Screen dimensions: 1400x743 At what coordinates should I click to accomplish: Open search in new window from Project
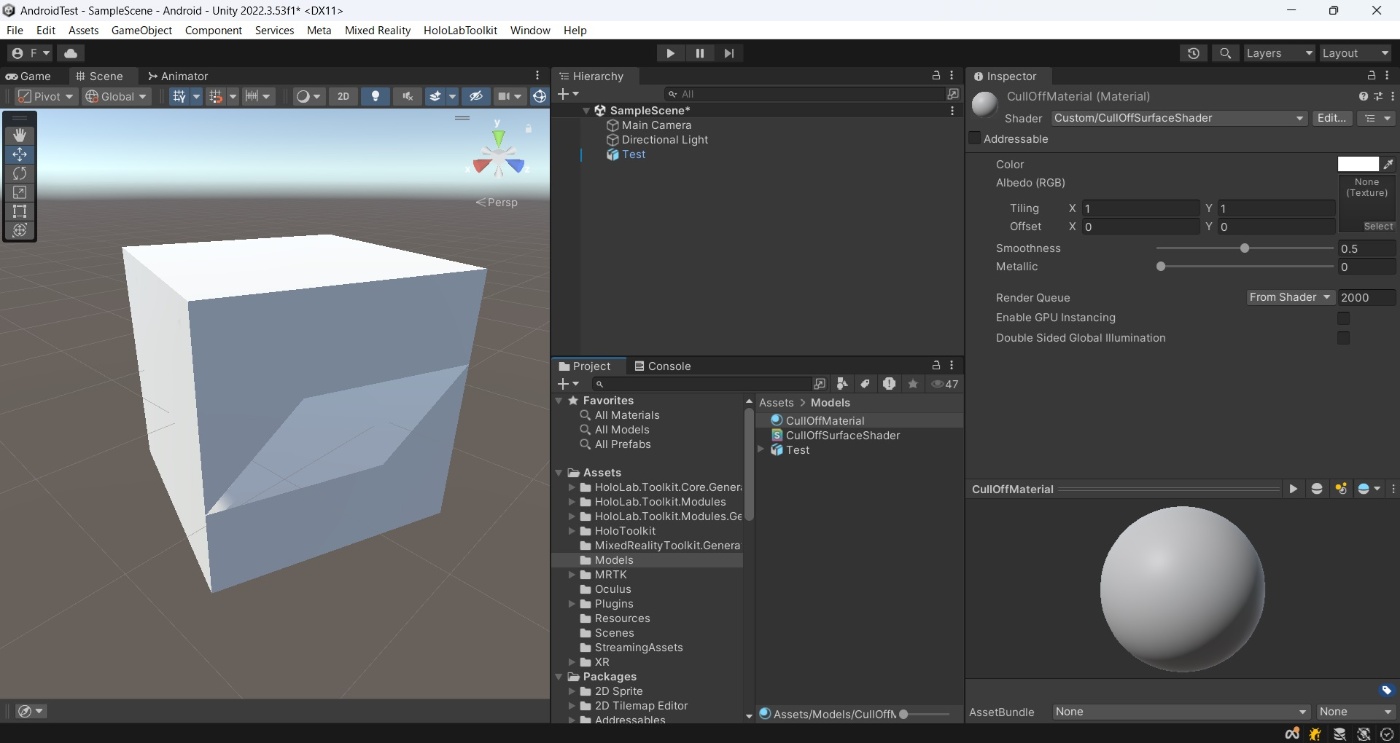(820, 384)
